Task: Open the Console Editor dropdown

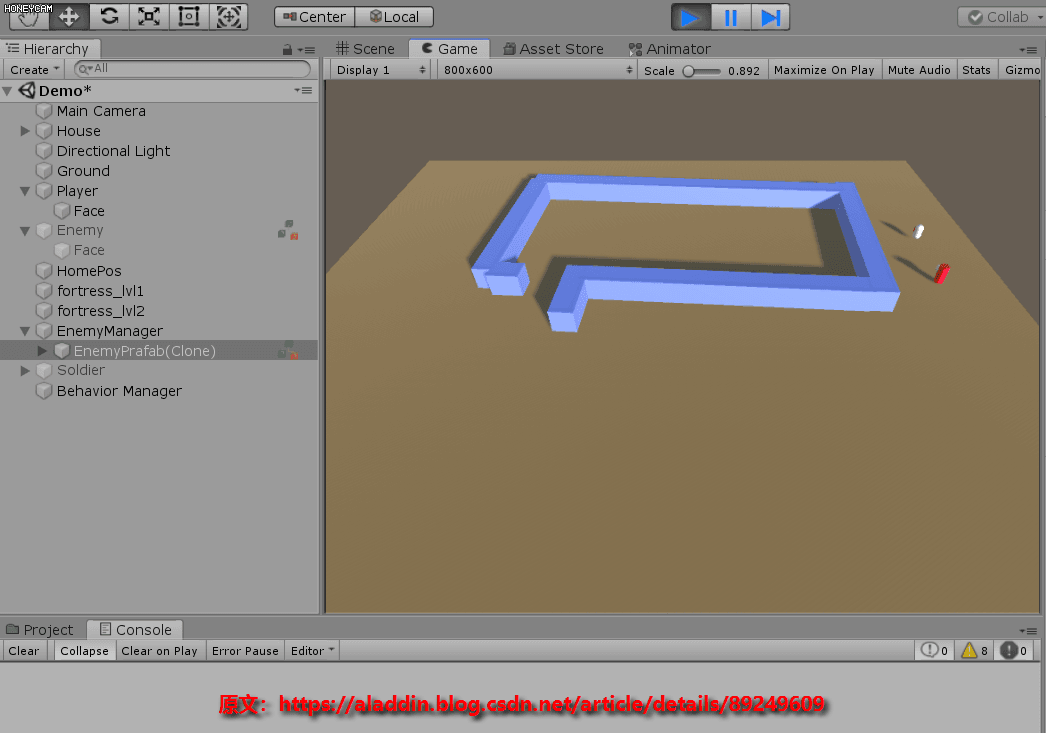Action: [312, 651]
